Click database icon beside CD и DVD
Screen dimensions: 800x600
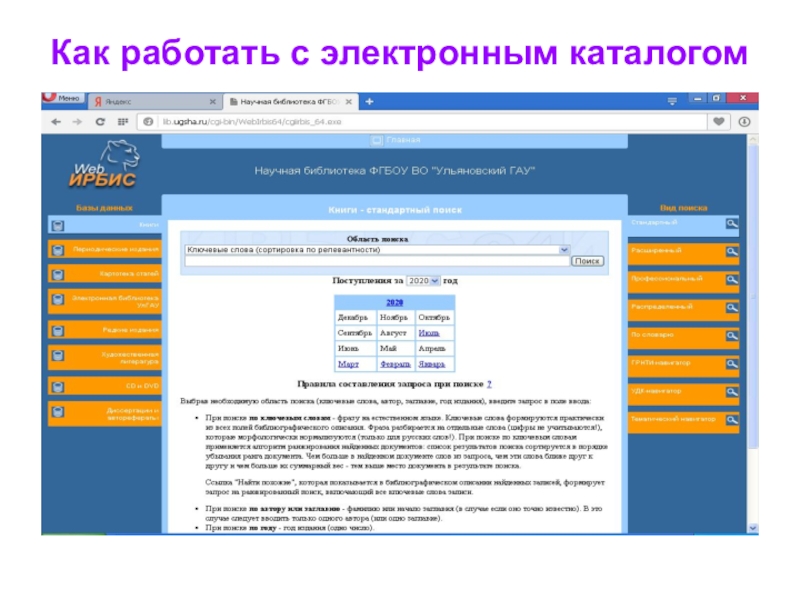pyautogui.click(x=56, y=384)
